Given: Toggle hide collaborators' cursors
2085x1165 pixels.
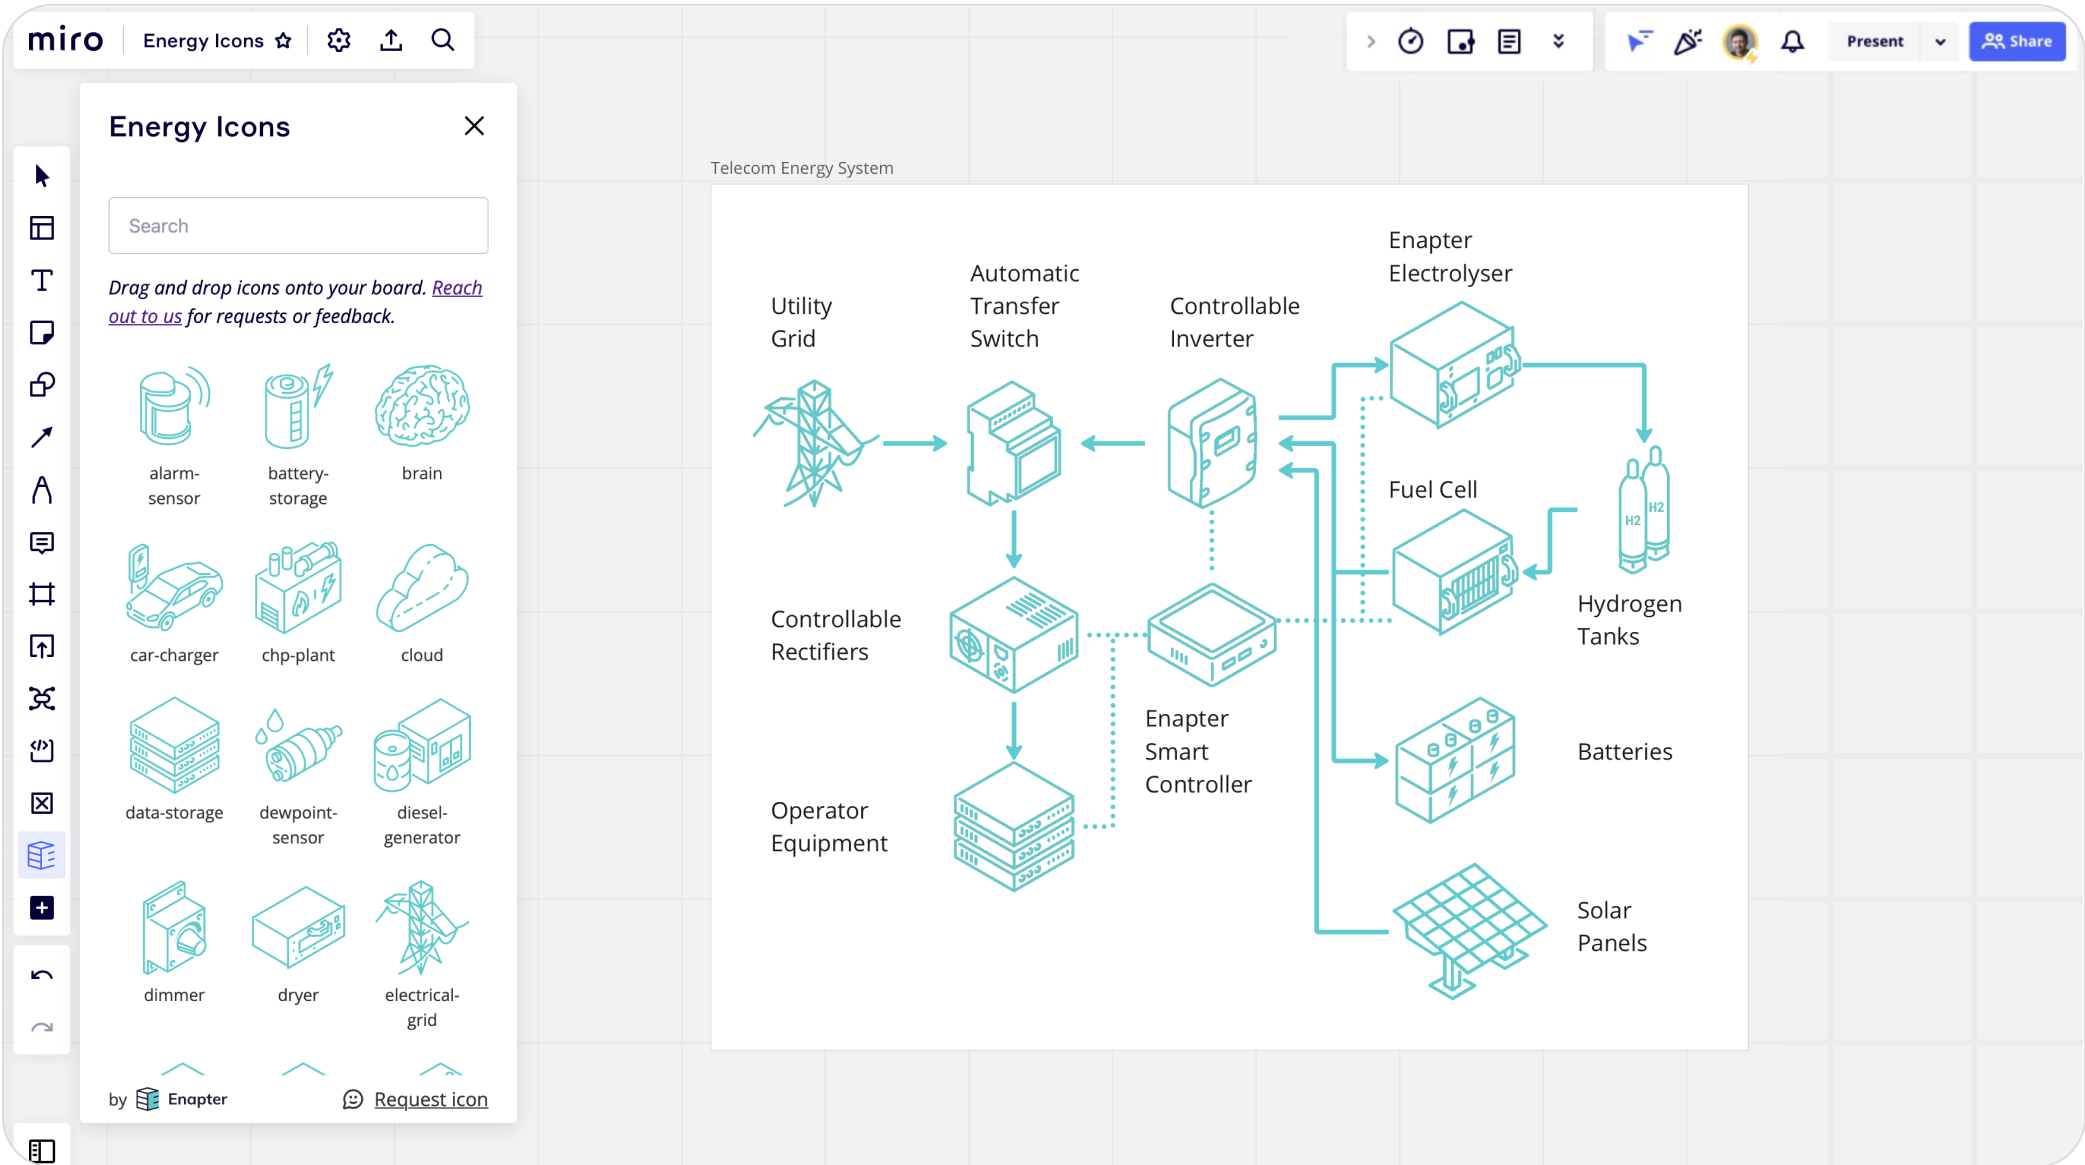Looking at the screenshot, I should [x=1638, y=41].
